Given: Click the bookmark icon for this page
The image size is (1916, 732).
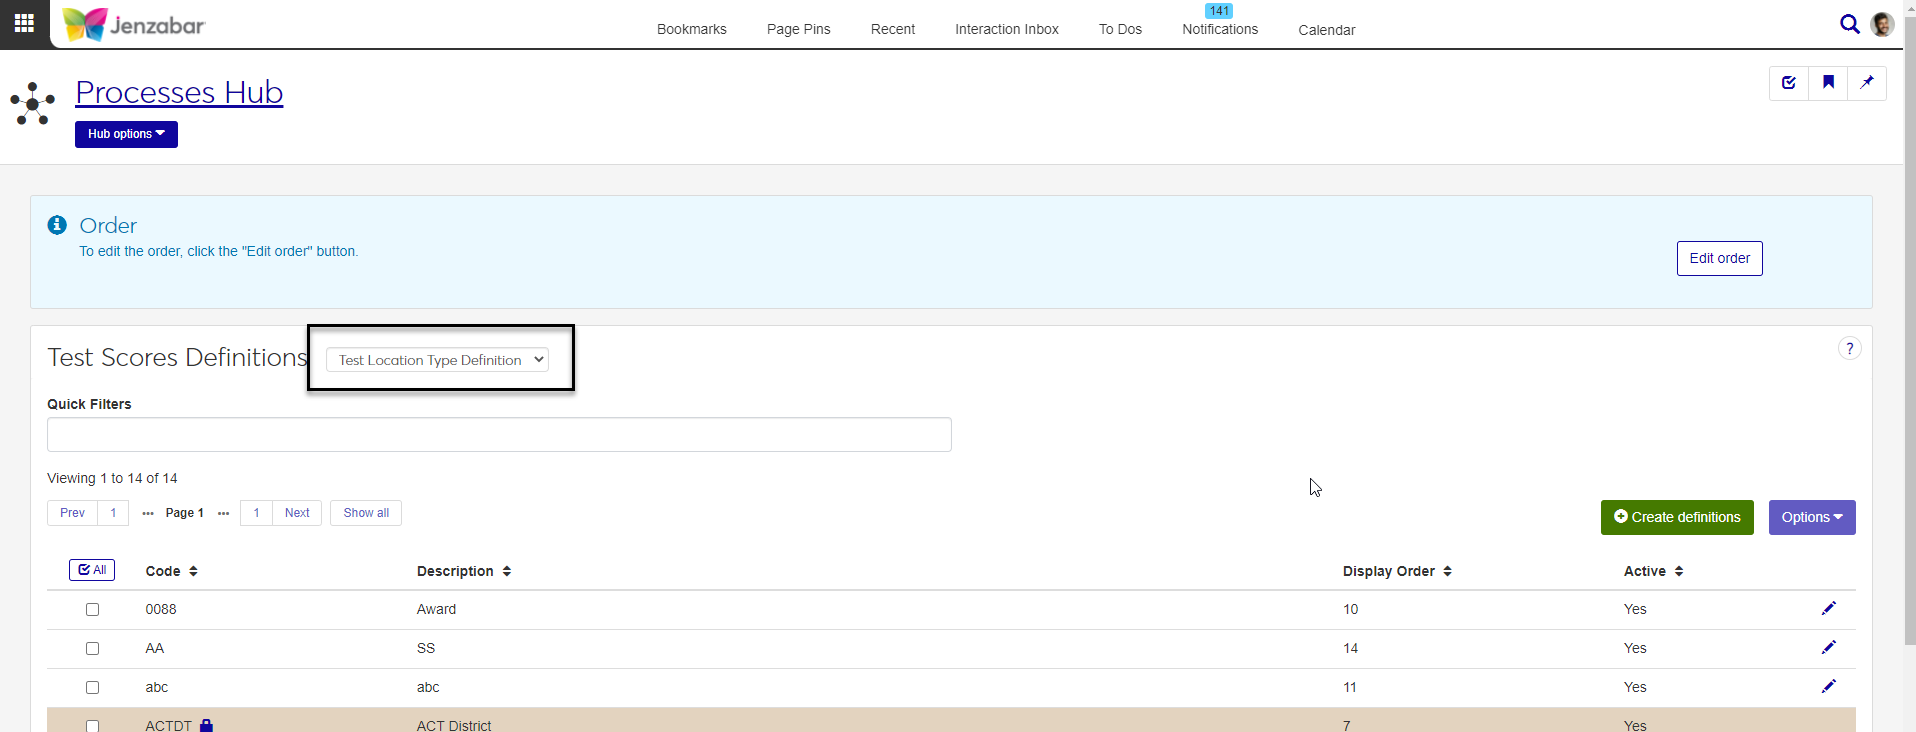Looking at the screenshot, I should pos(1828,83).
